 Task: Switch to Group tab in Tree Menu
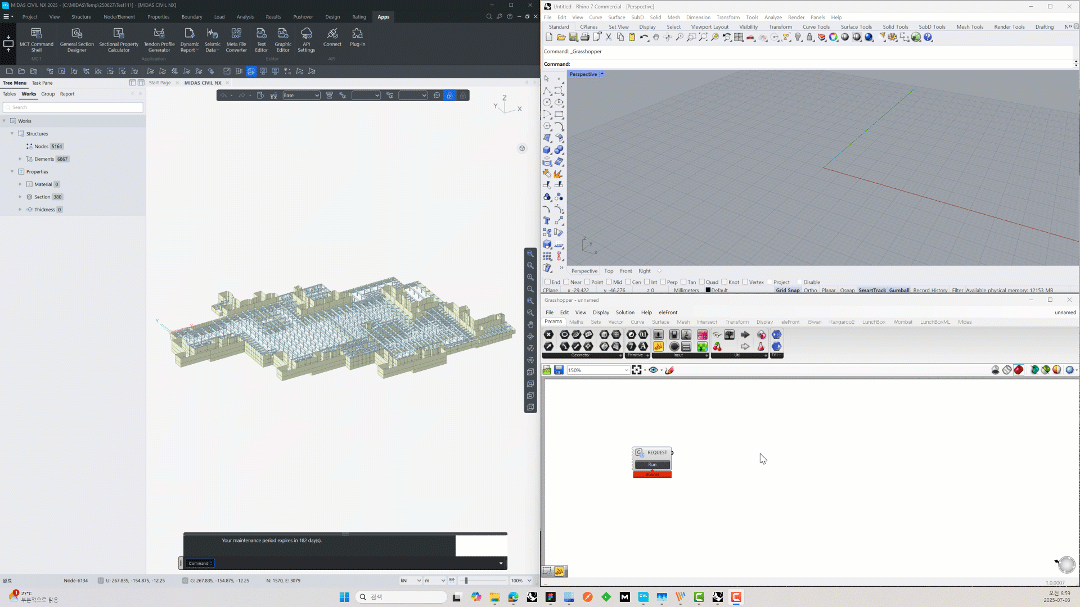(48, 94)
